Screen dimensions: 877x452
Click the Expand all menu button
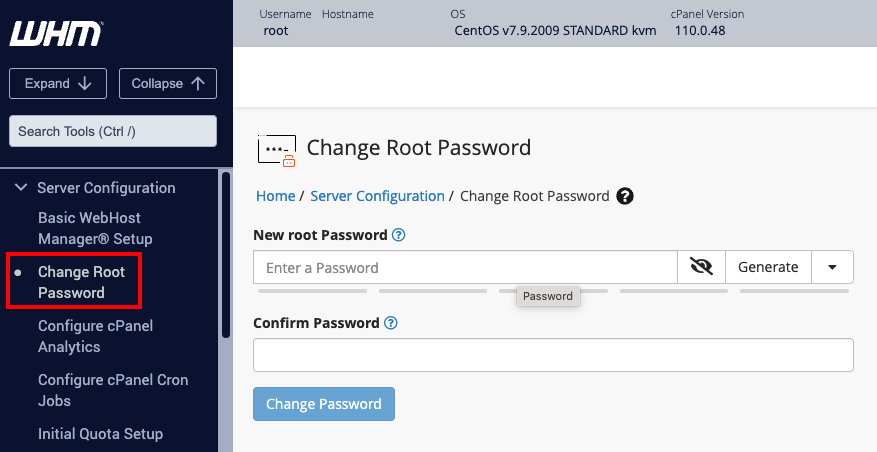point(58,84)
